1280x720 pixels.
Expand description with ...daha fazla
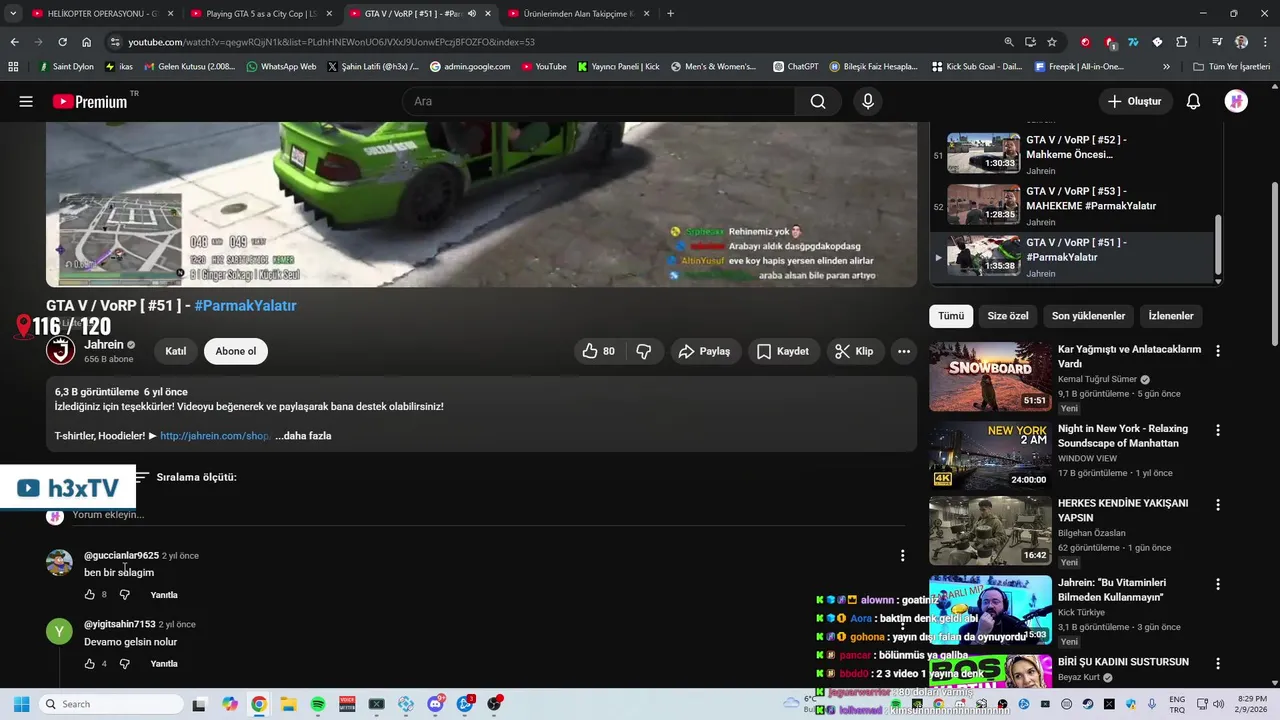303,436
